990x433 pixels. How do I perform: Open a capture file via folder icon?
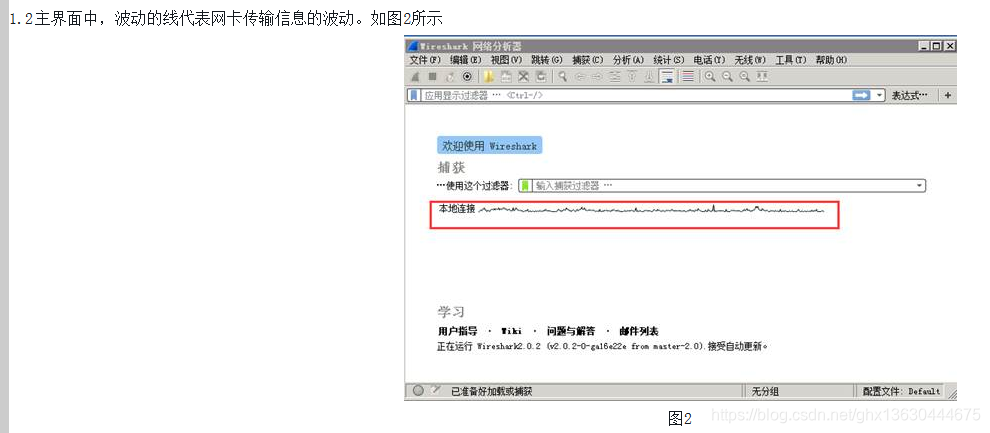pyautogui.click(x=489, y=76)
